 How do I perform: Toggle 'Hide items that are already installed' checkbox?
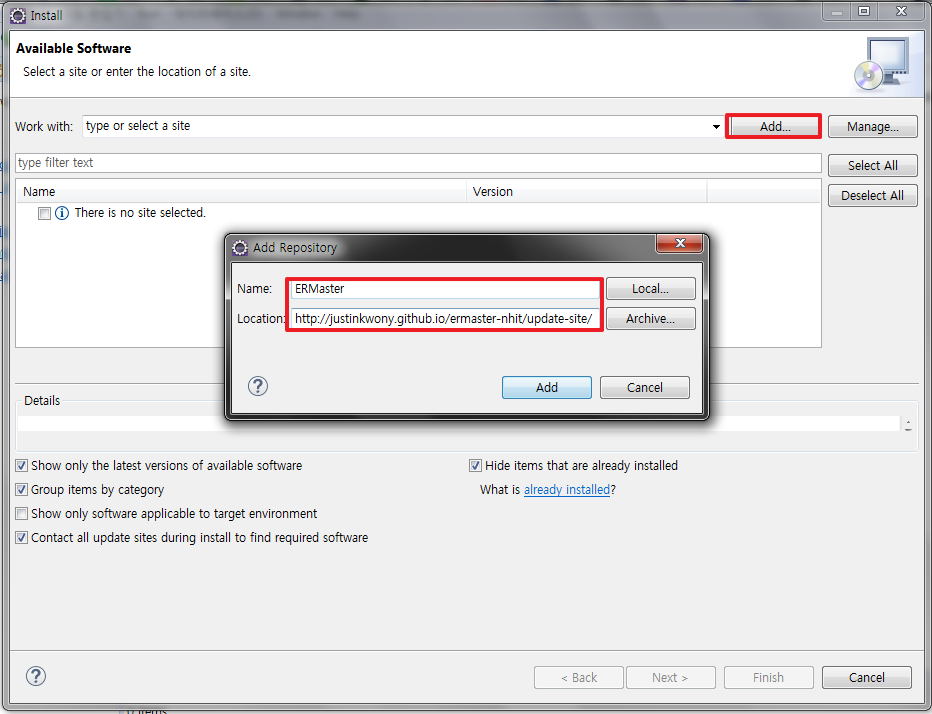tap(475, 465)
